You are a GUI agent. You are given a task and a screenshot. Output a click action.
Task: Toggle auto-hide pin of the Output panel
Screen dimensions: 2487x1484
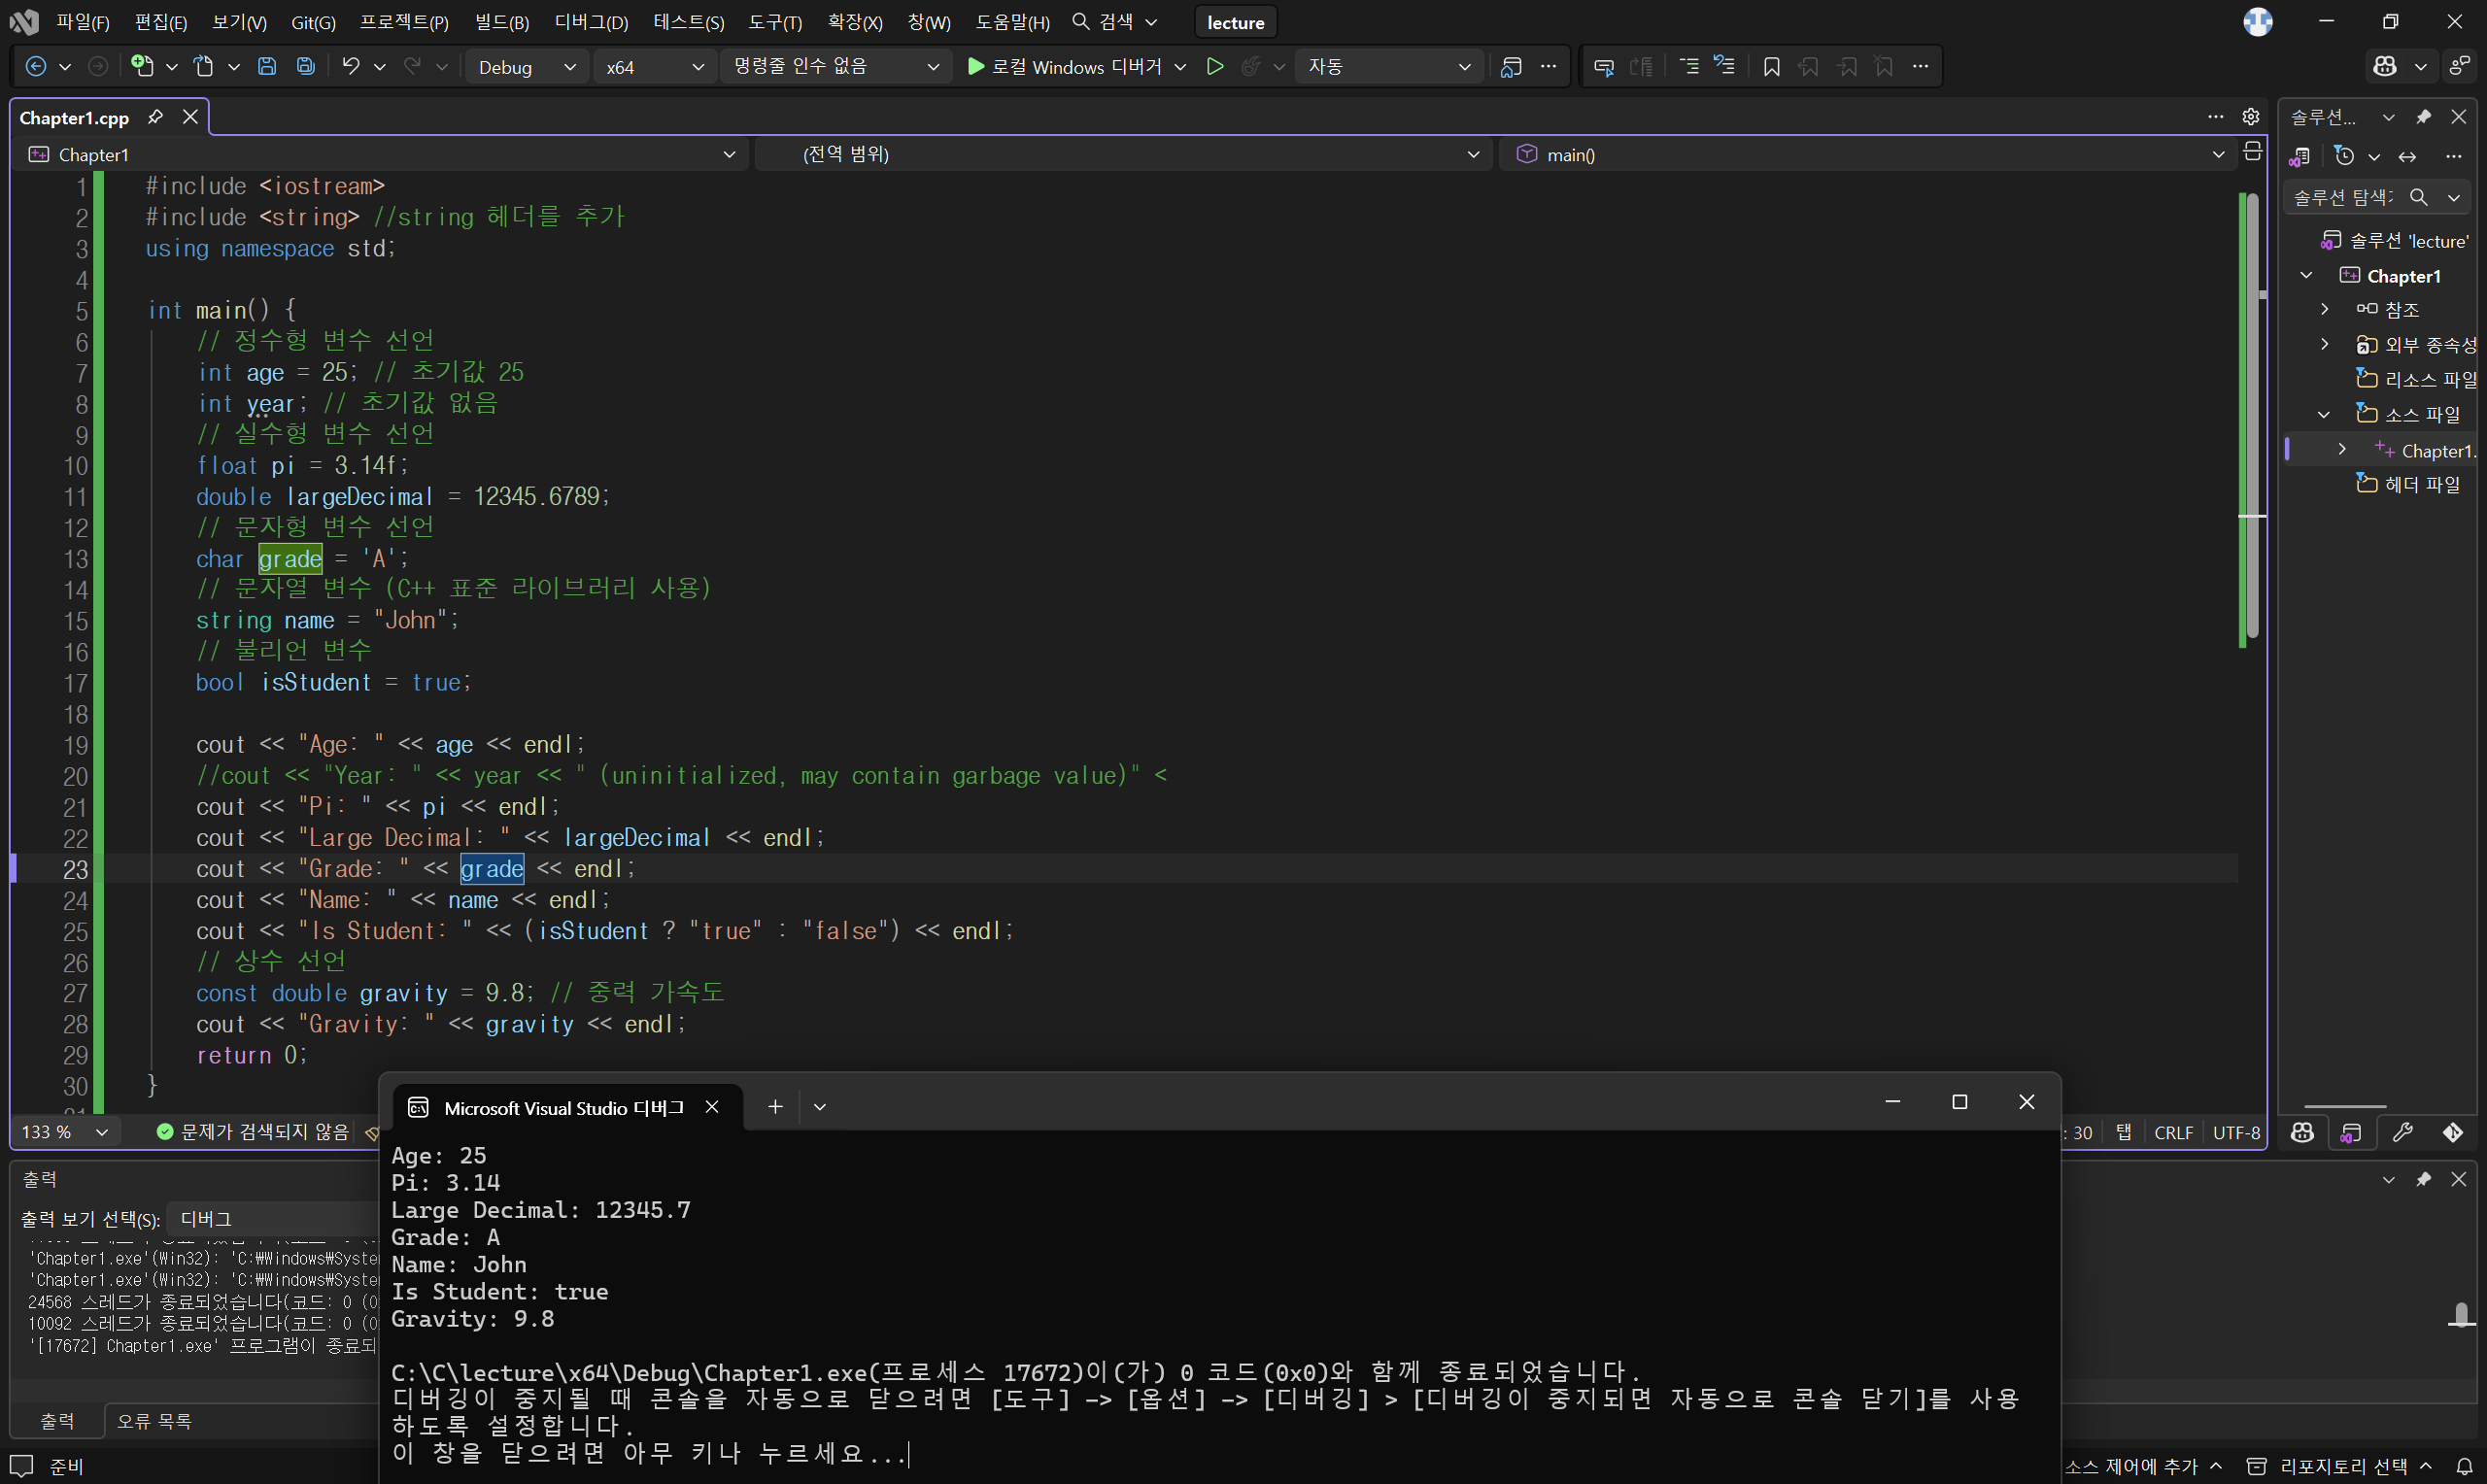point(2423,1179)
